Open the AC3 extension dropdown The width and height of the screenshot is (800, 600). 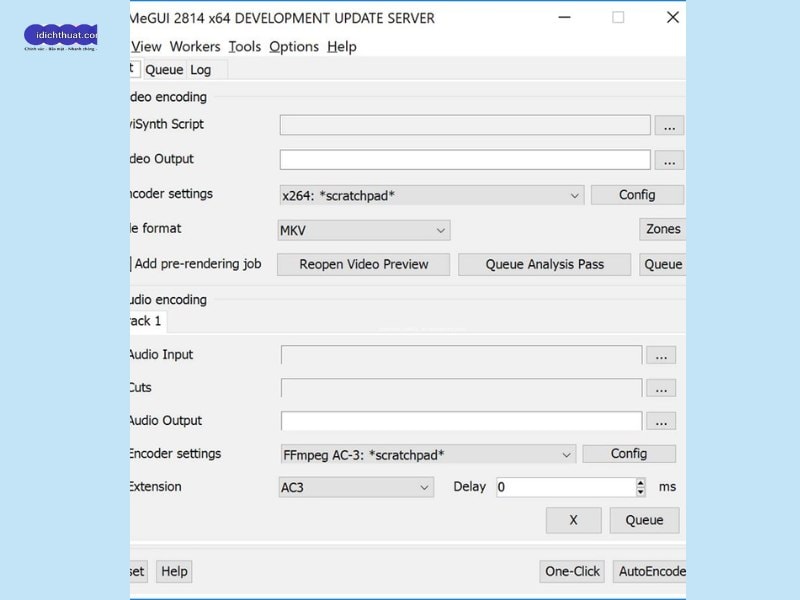[x=424, y=488]
